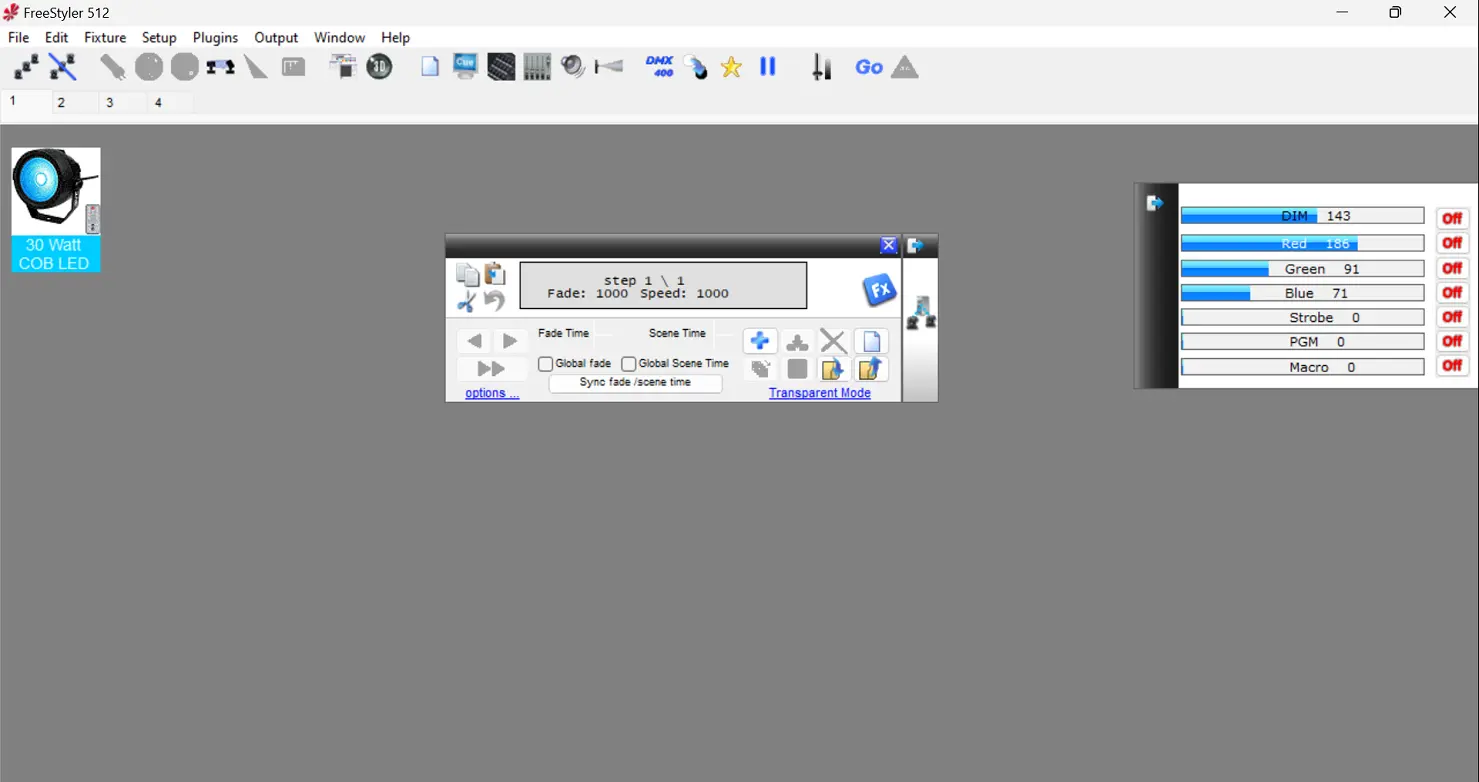Open the pan/tilt moving head icon
Viewport: 1479px width, 782px height.
point(220,67)
